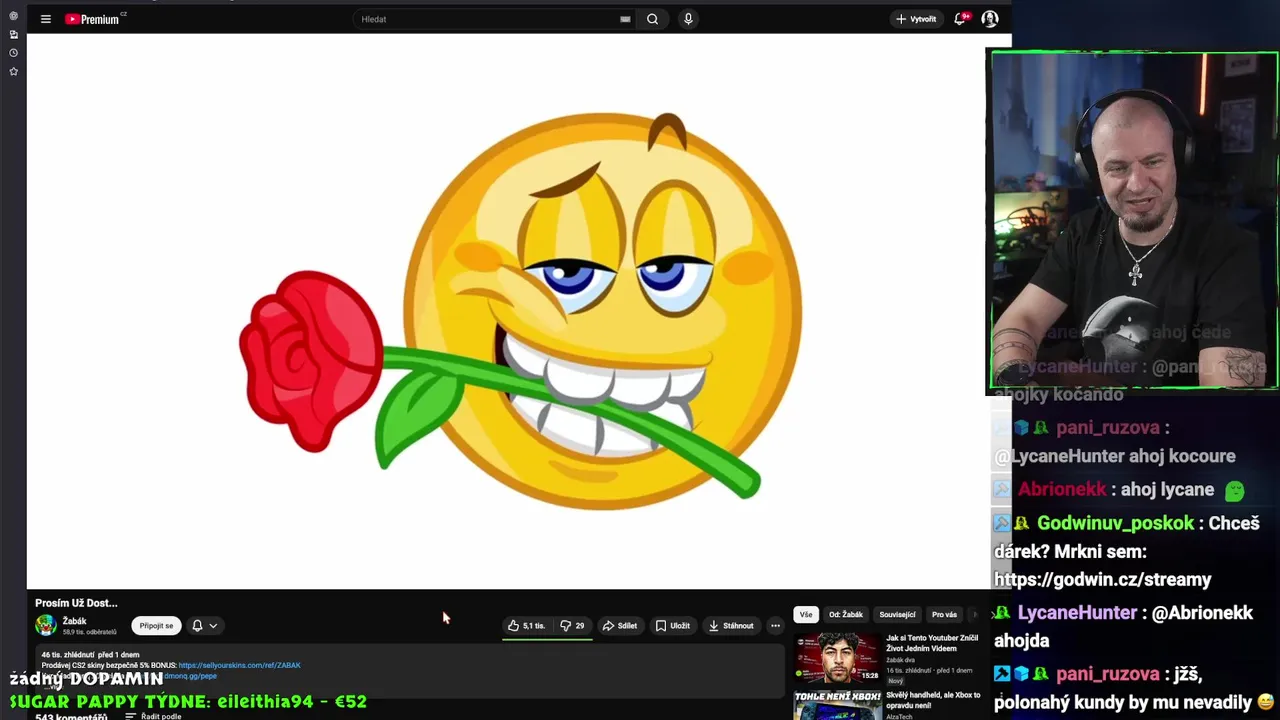1280x720 pixels.
Task: Open the Žabák channel avatar
Action: (46, 626)
